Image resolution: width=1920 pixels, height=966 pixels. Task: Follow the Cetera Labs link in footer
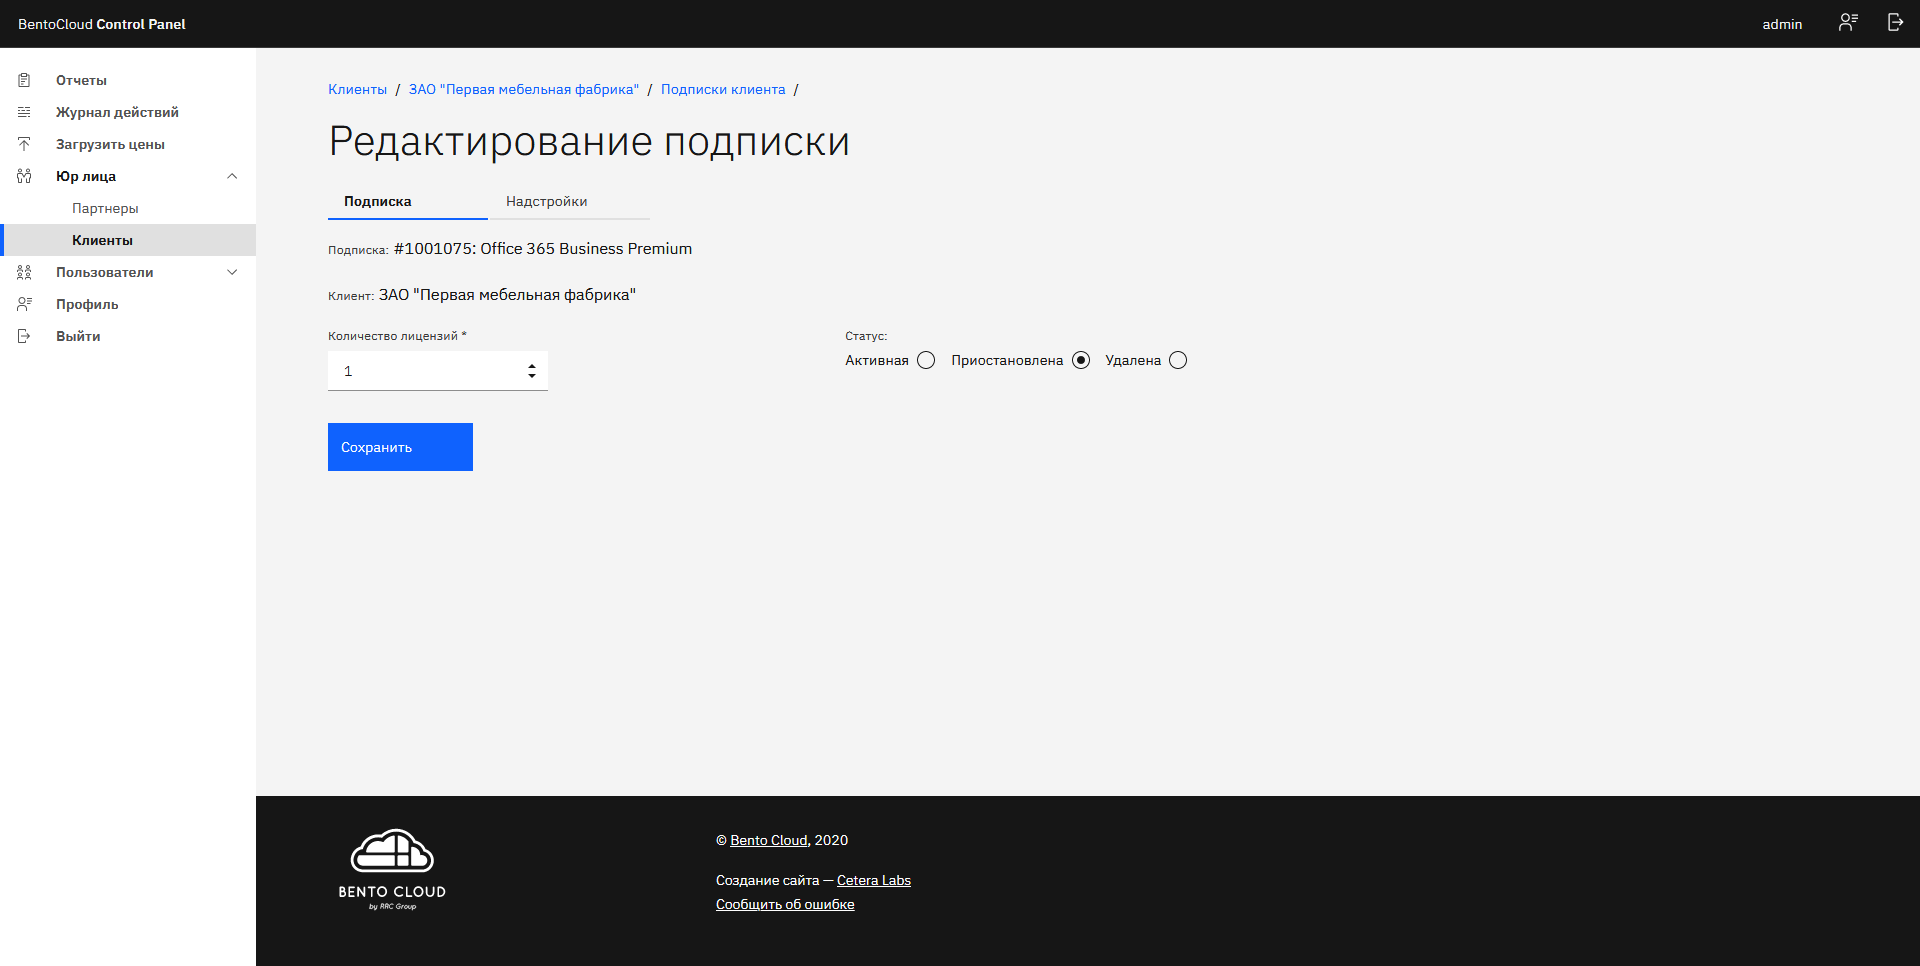tap(873, 880)
